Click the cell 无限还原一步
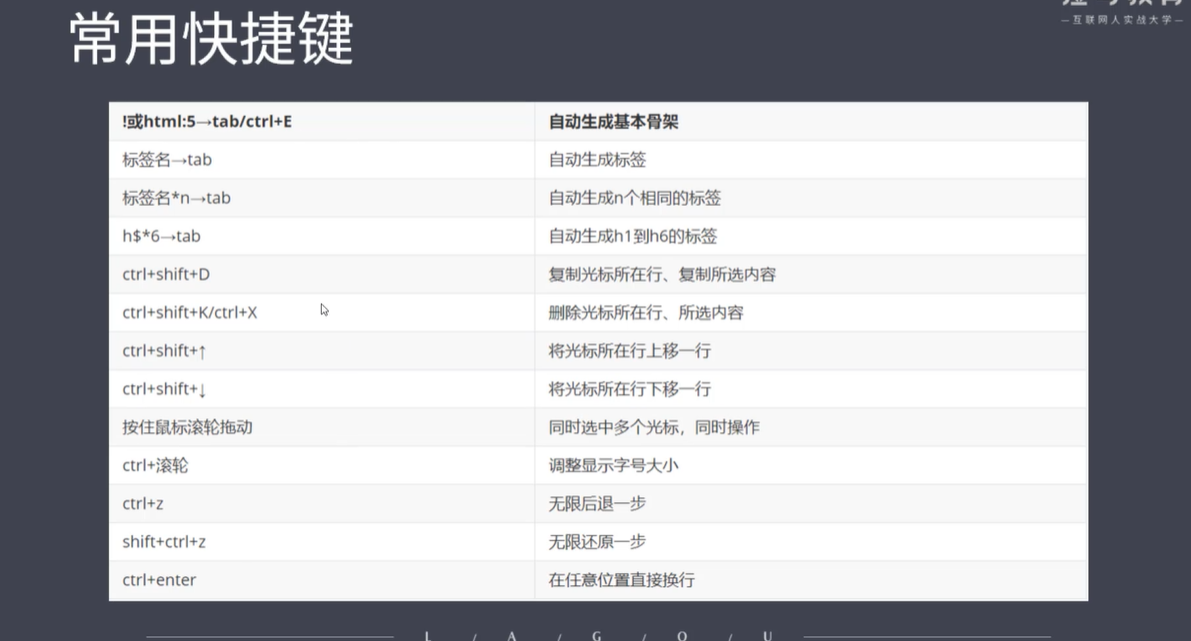The width and height of the screenshot is (1191, 641). coord(811,542)
